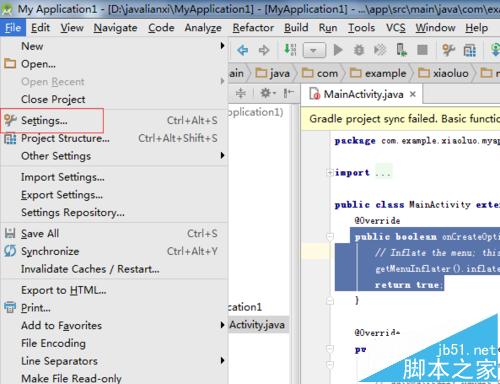Expand Add to Favorites submenu
Viewport: 500px width, 384px height.
[114, 325]
